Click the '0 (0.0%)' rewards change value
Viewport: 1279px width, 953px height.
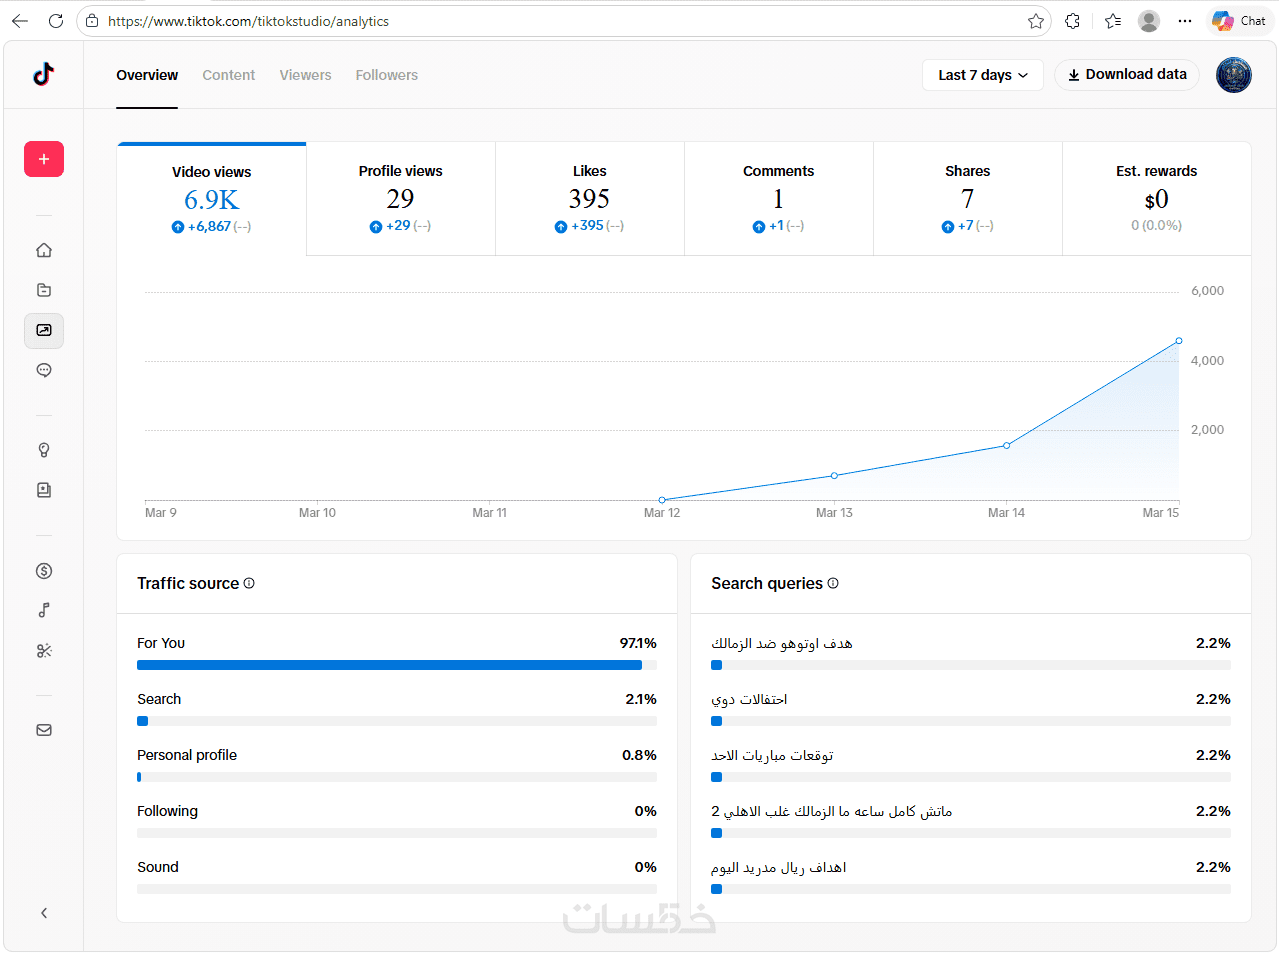click(x=1157, y=226)
